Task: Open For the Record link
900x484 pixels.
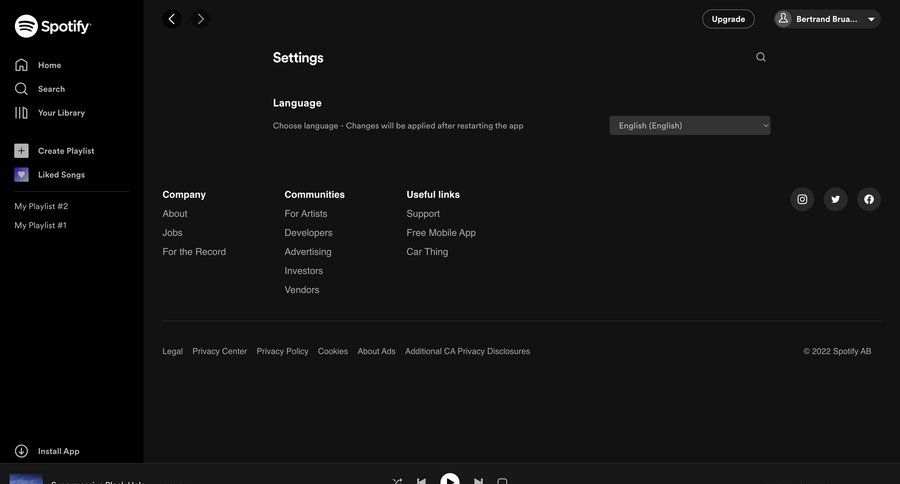Action: click(x=194, y=251)
